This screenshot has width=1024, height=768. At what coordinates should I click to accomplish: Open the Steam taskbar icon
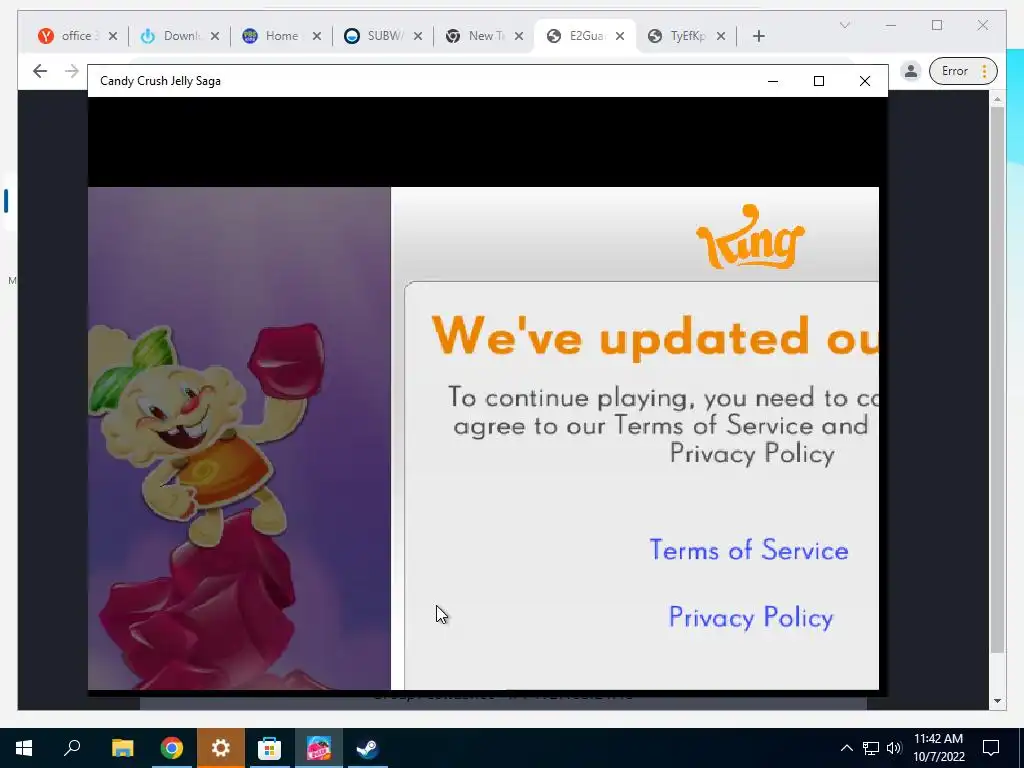click(368, 748)
